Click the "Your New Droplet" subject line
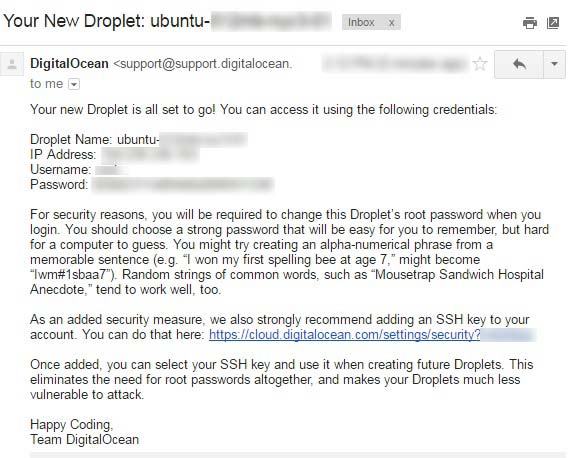 pos(167,21)
